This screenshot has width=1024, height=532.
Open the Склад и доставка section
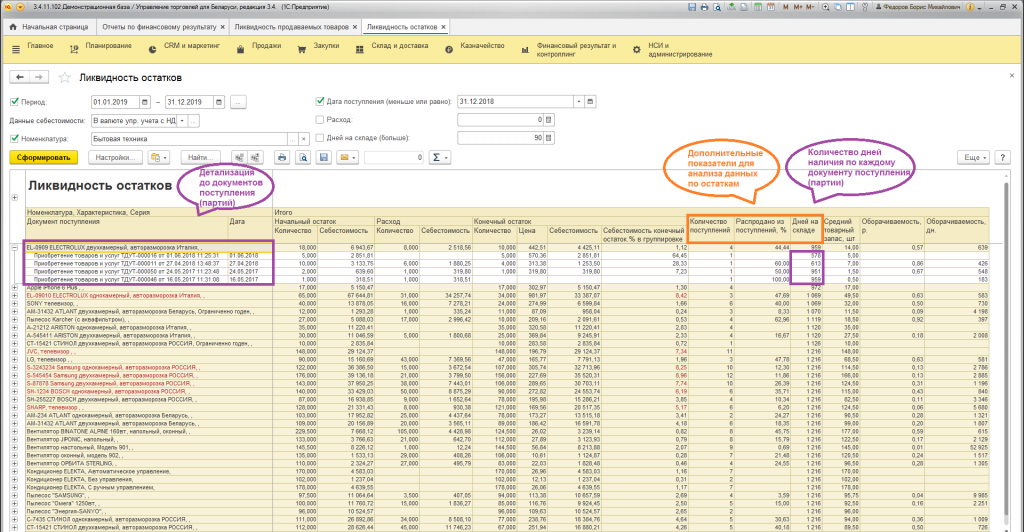coord(398,45)
